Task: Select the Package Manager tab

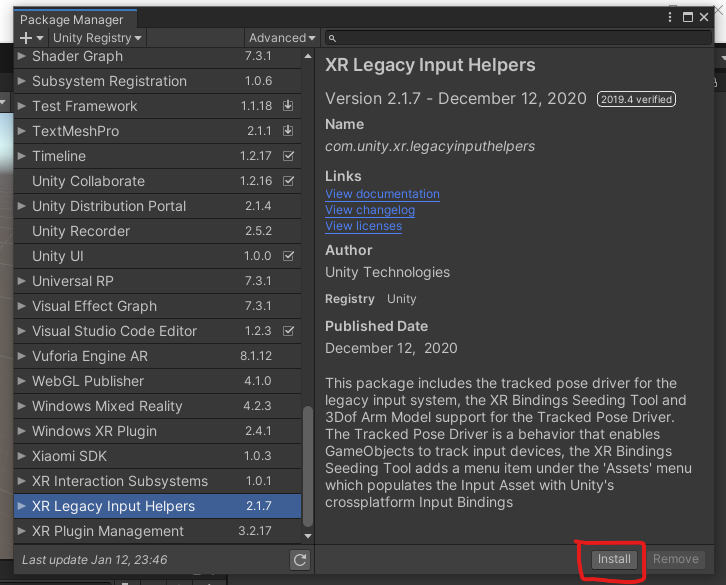Action: coord(74,19)
